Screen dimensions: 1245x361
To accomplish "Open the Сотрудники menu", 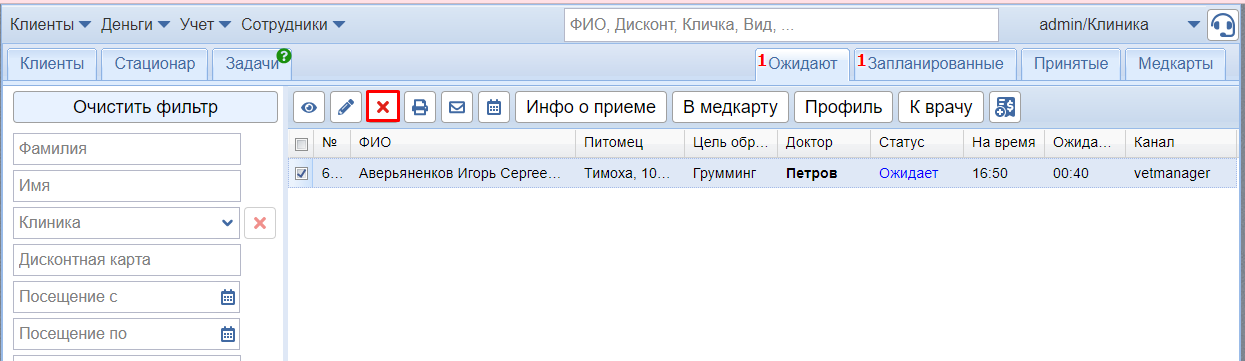I will coord(293,24).
